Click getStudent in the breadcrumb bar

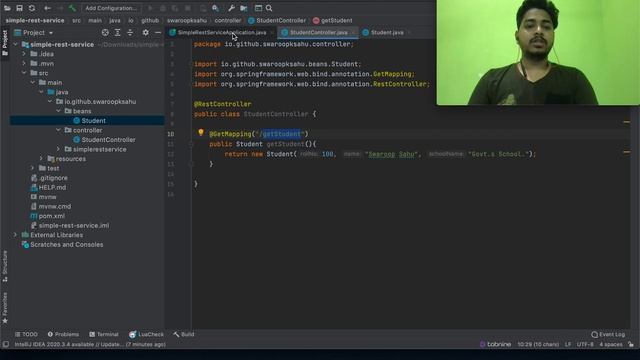333,20
